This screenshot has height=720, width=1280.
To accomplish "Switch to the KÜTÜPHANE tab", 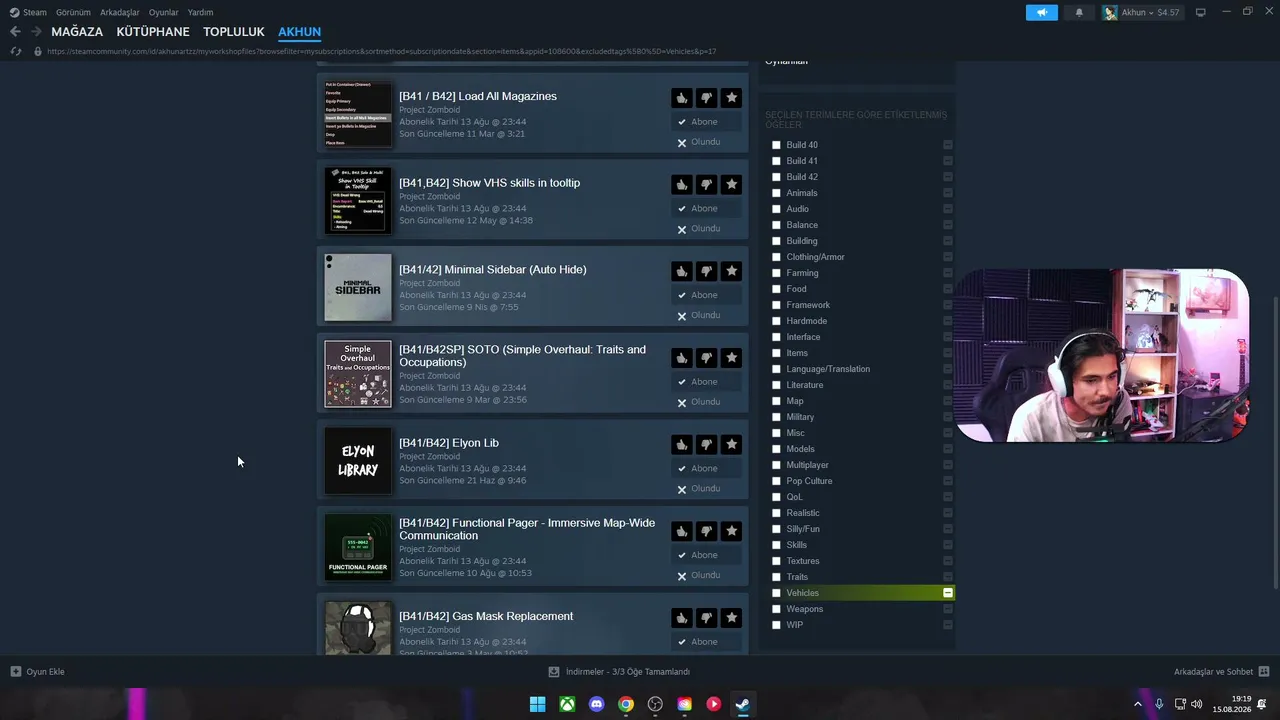I will click(153, 32).
